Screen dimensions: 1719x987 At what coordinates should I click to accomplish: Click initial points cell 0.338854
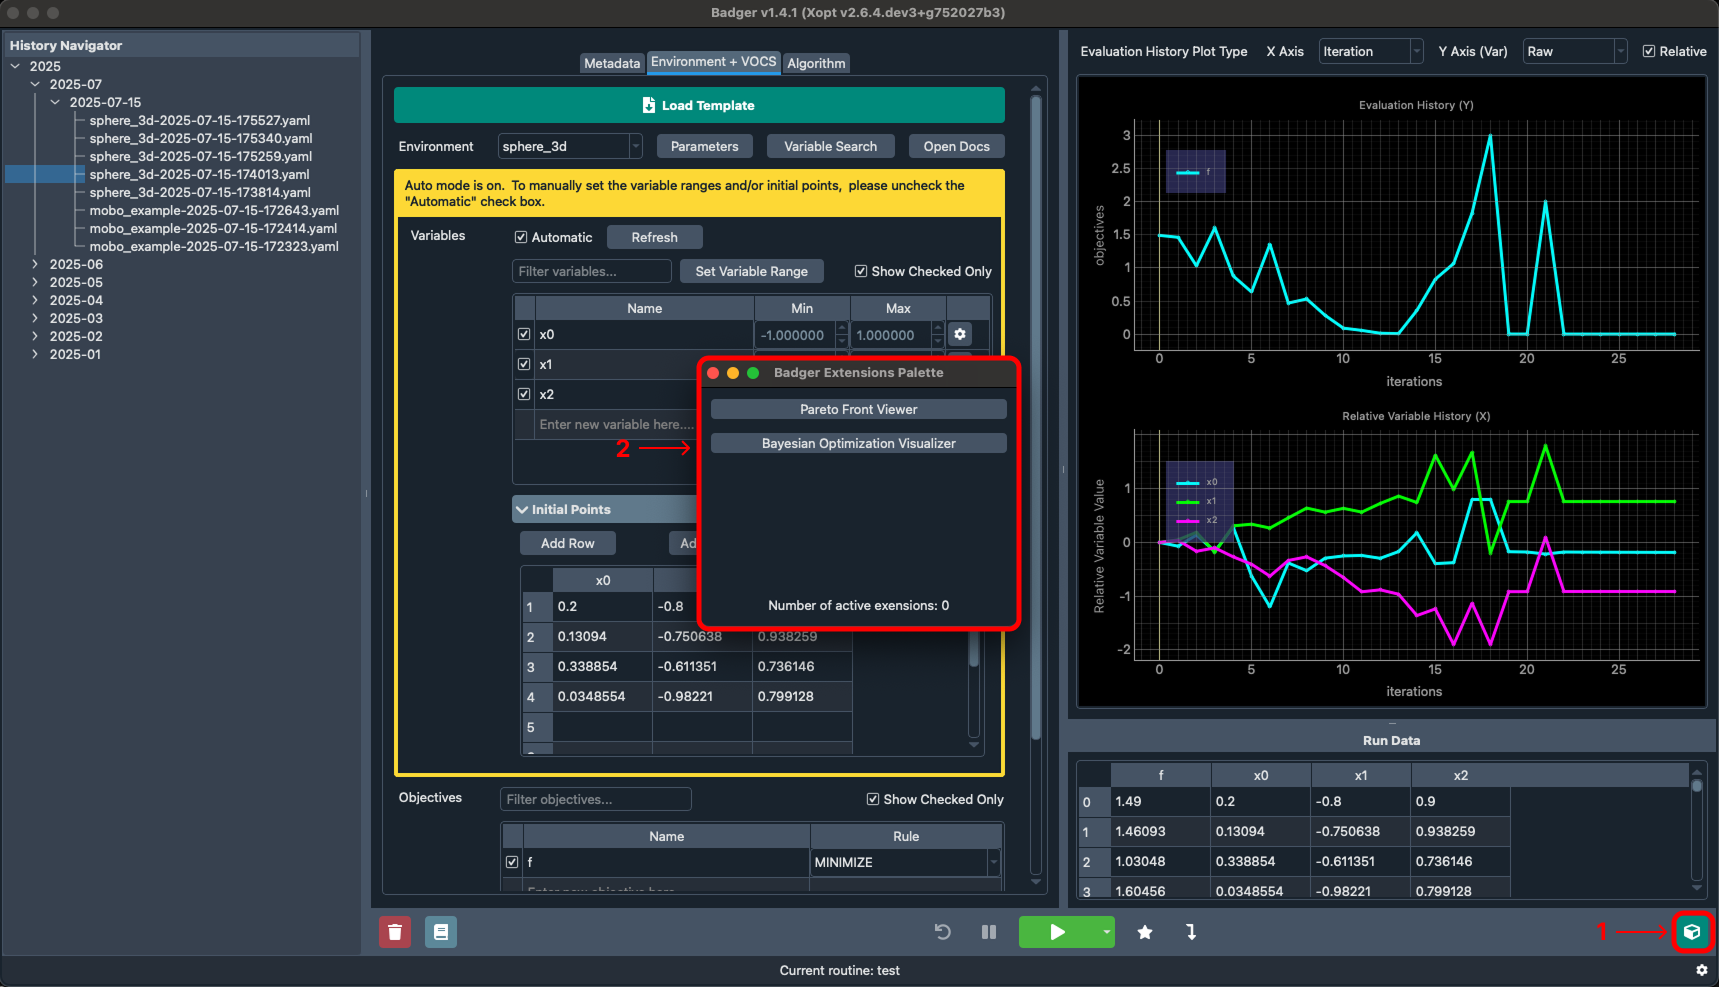coord(602,666)
